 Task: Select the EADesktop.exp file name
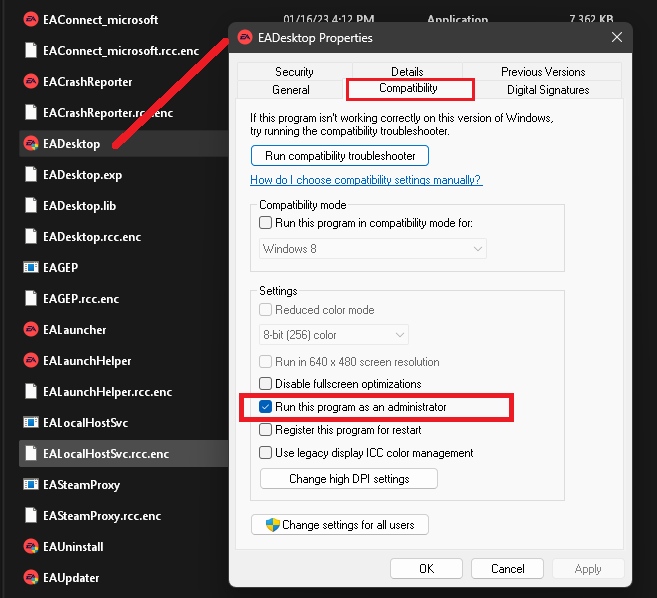[83, 175]
